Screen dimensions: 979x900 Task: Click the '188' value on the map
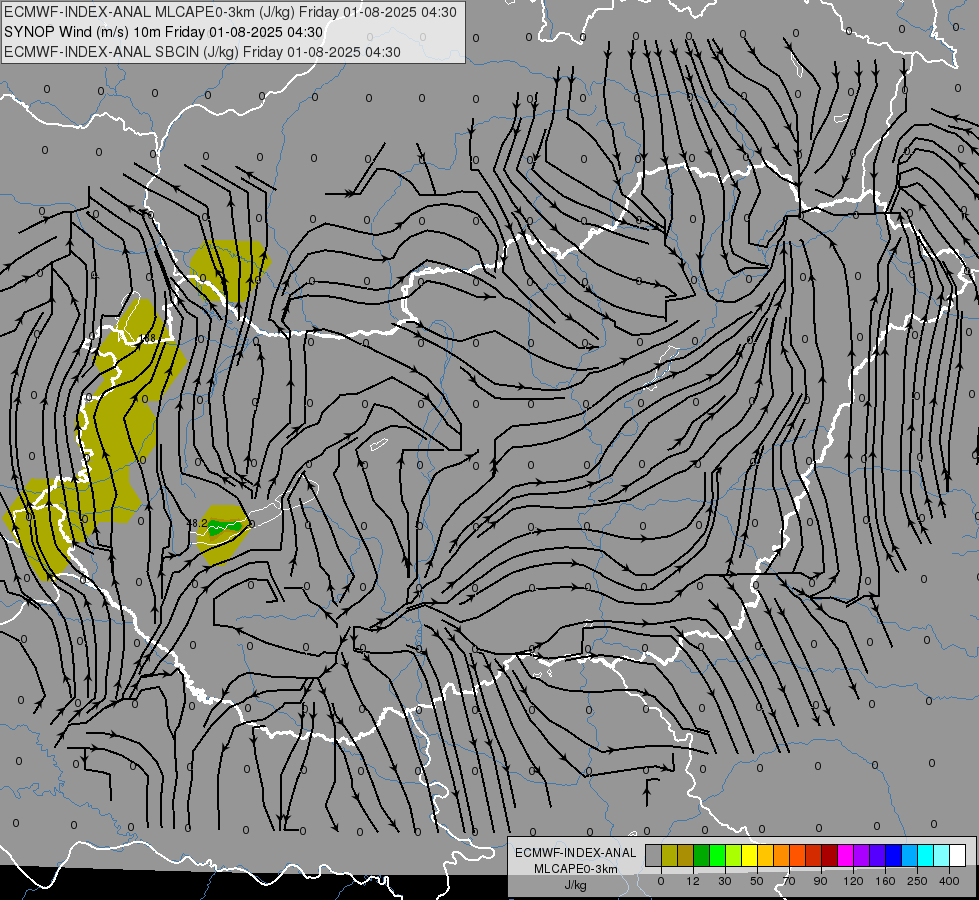[147, 338]
